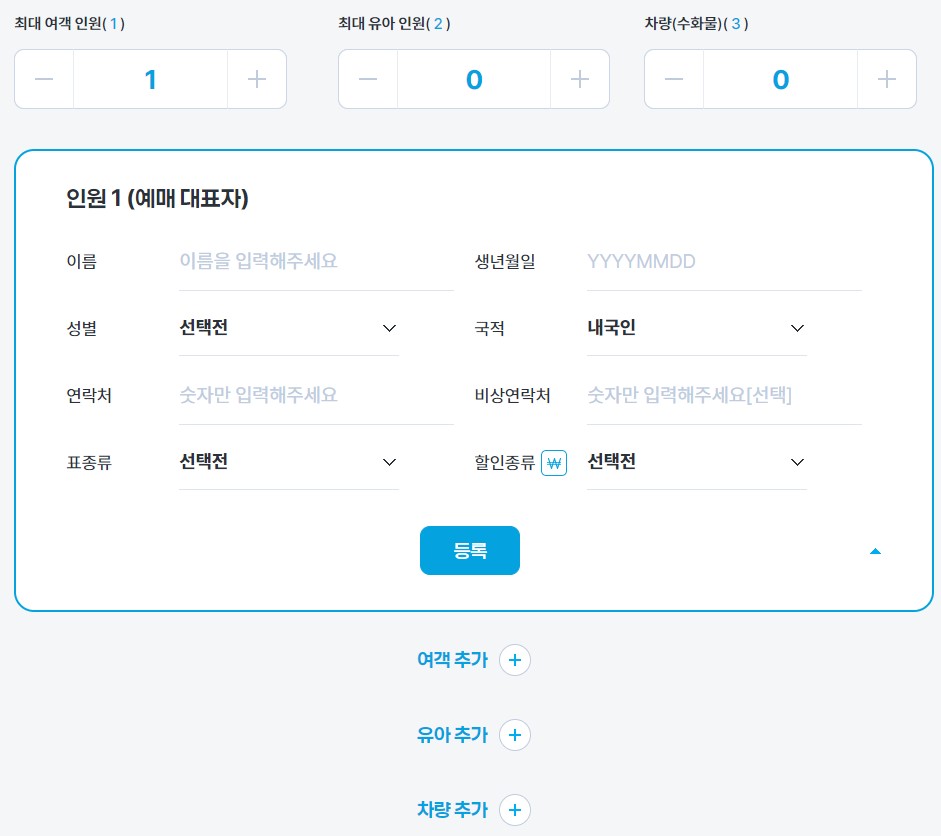Click the ₩ icon next to 할인종류

pyautogui.click(x=554, y=462)
